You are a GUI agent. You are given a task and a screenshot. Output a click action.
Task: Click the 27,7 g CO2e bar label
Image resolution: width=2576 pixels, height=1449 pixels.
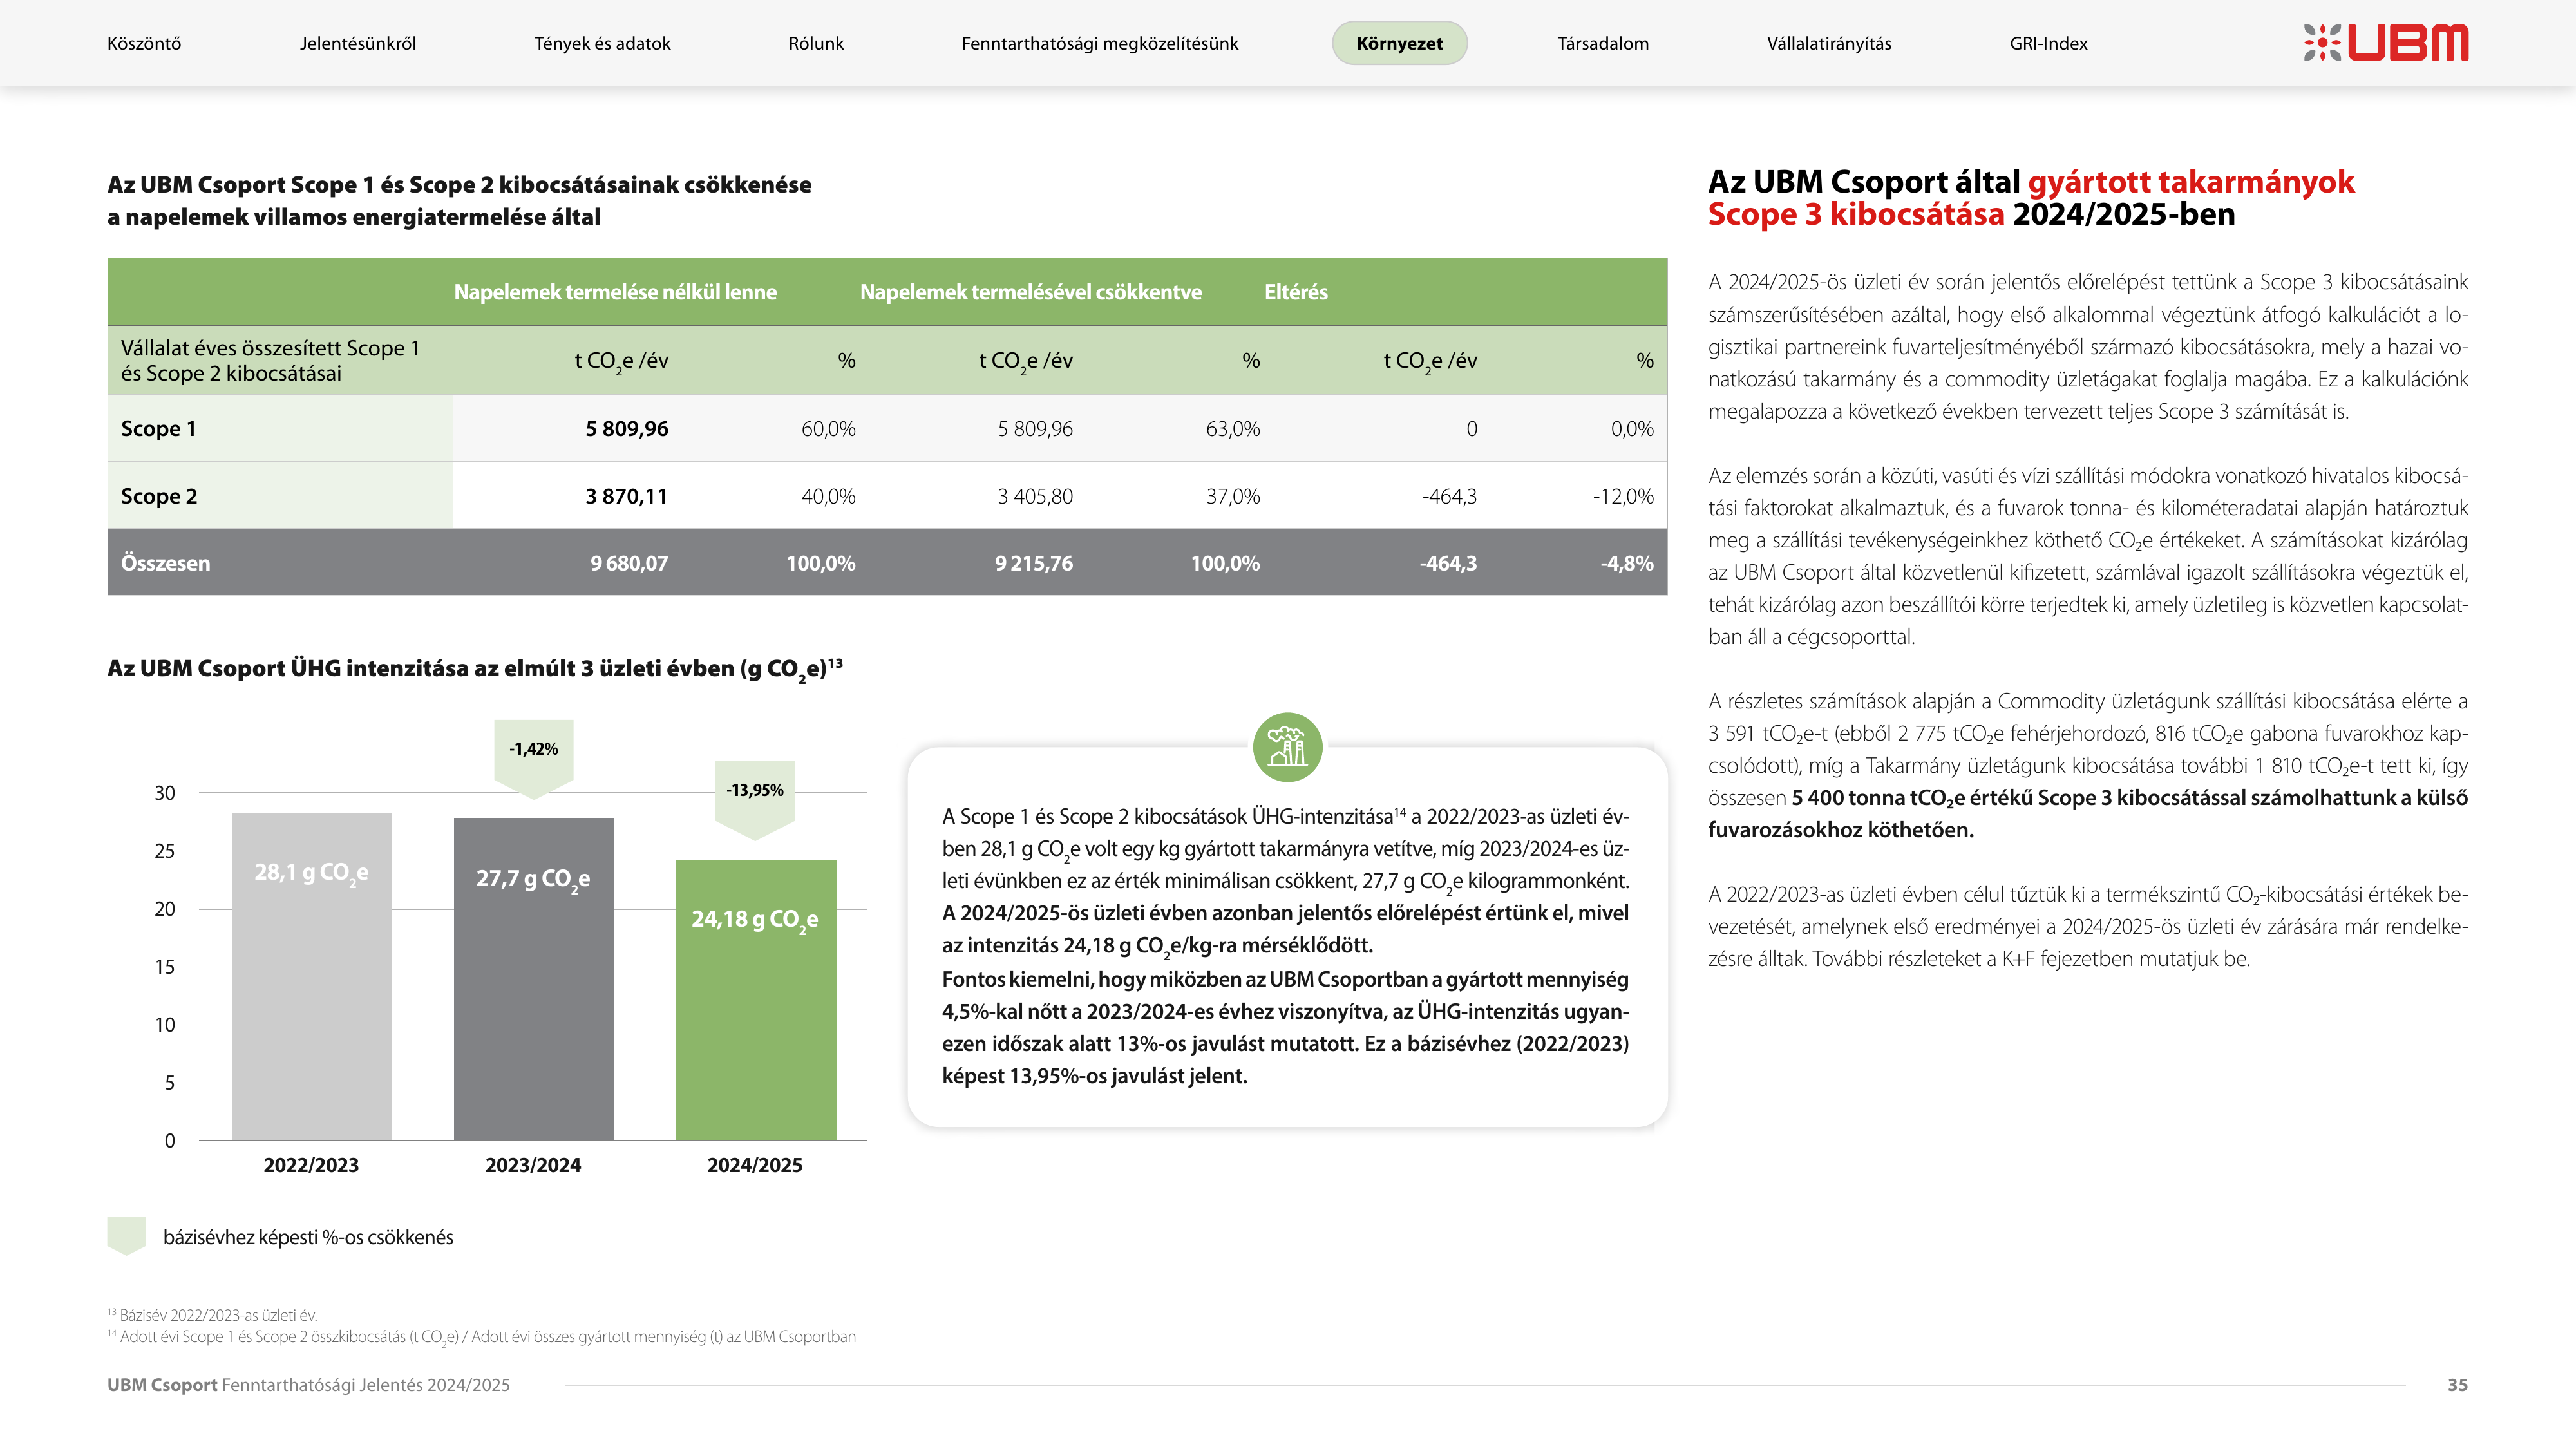point(533,880)
